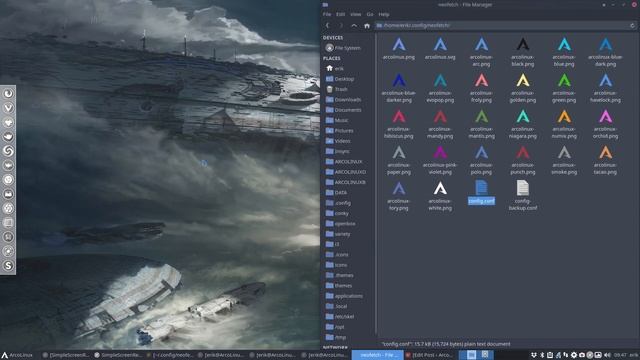Go to parent folder with up arrow

pyautogui.click(x=354, y=25)
